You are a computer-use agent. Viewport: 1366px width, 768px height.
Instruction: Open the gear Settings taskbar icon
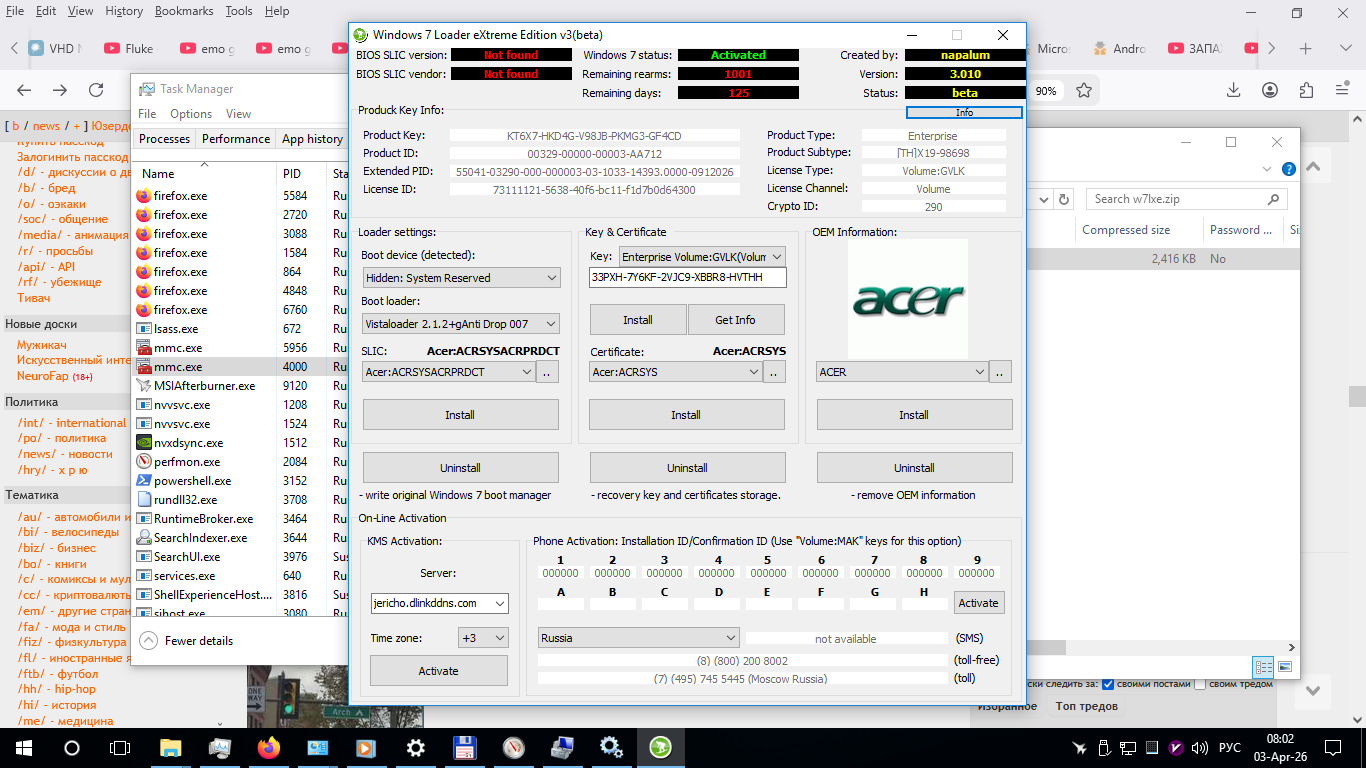(416, 747)
